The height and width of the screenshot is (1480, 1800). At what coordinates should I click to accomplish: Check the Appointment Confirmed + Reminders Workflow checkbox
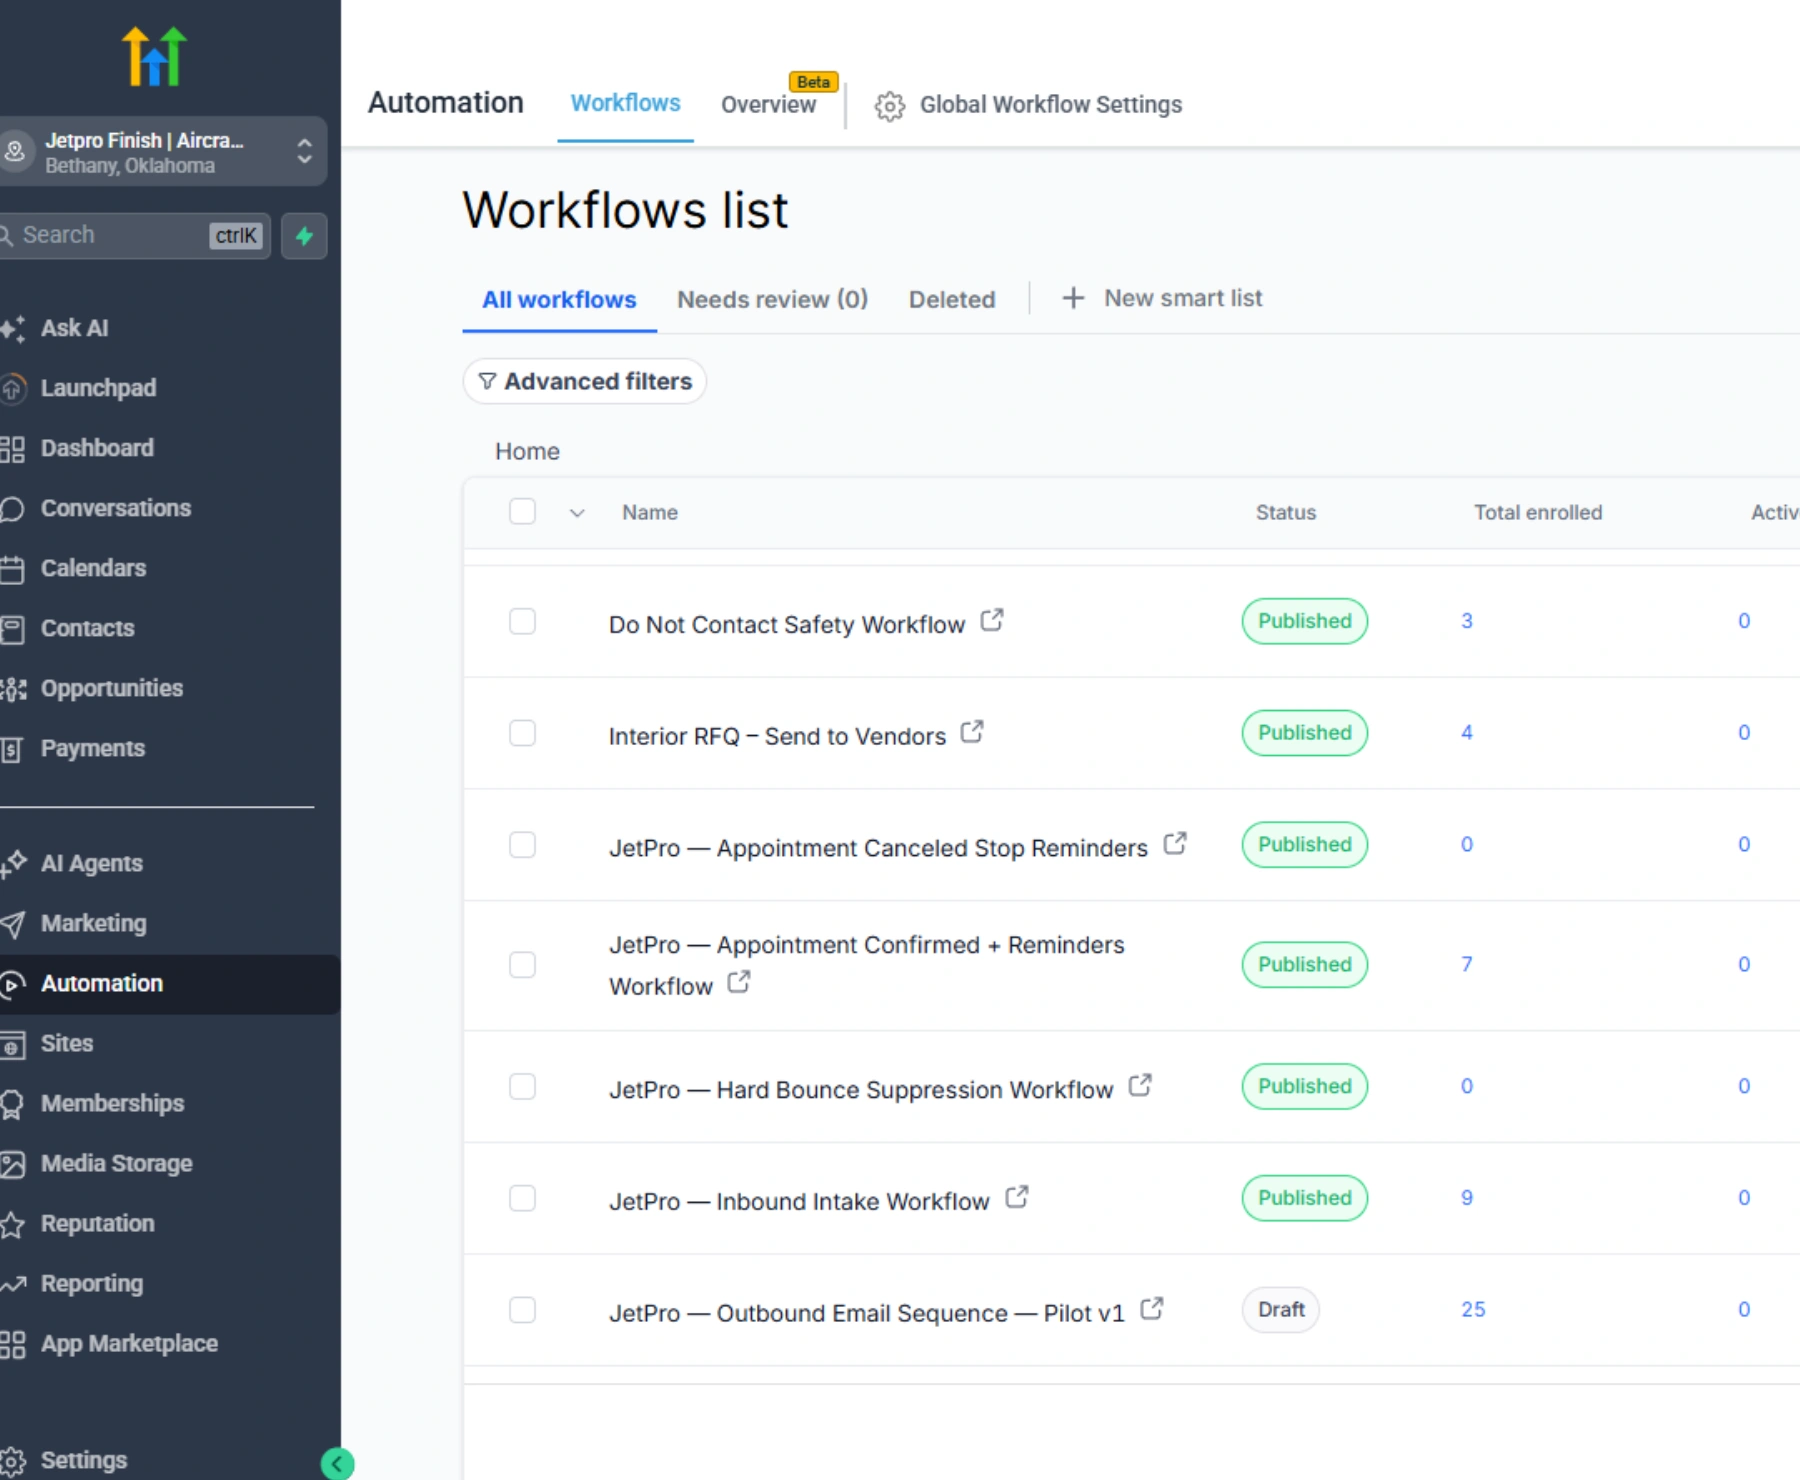tap(522, 965)
